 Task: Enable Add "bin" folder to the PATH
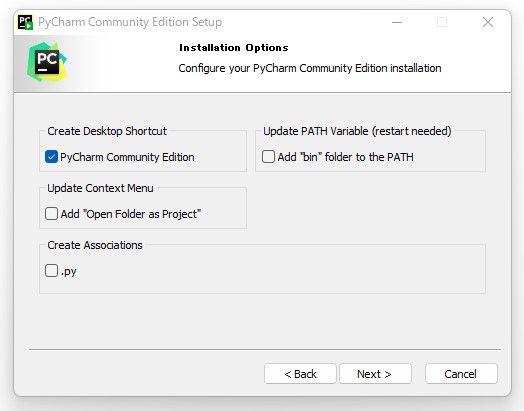pyautogui.click(x=268, y=157)
